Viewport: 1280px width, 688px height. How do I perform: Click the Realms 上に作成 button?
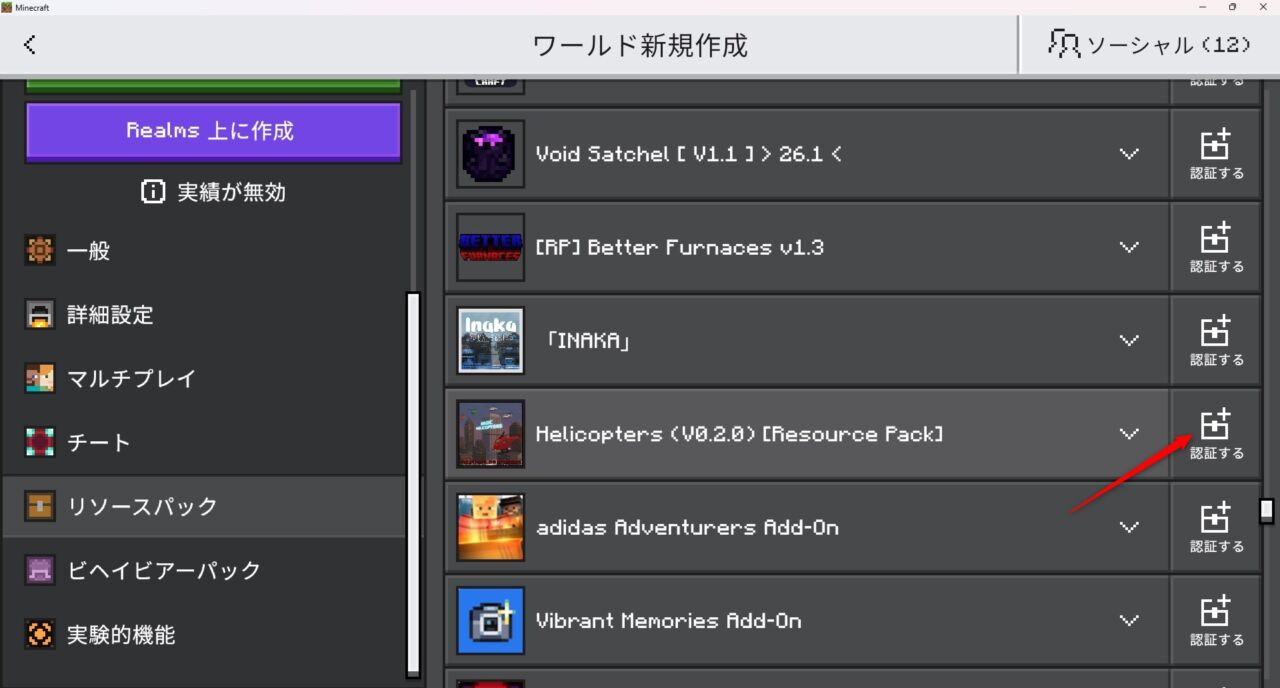pos(213,131)
